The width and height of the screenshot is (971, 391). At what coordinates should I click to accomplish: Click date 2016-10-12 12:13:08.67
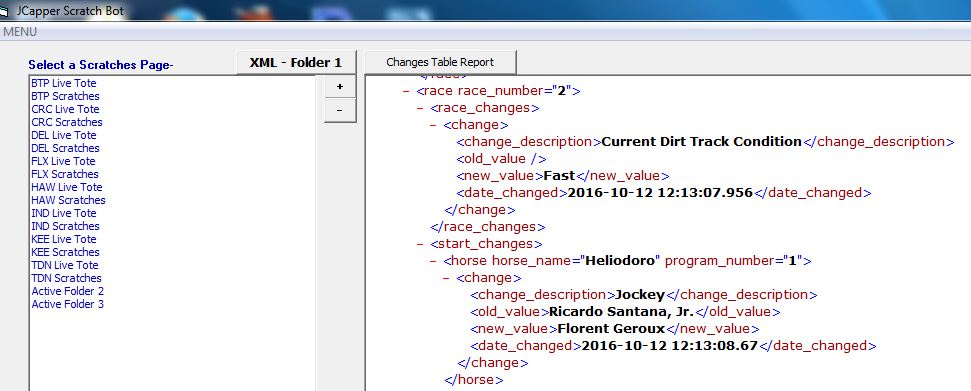[669, 346]
